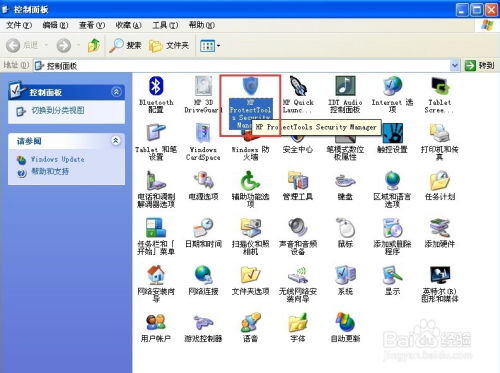Open 文件(F) menu
This screenshot has width=500, height=373.
click(19, 25)
